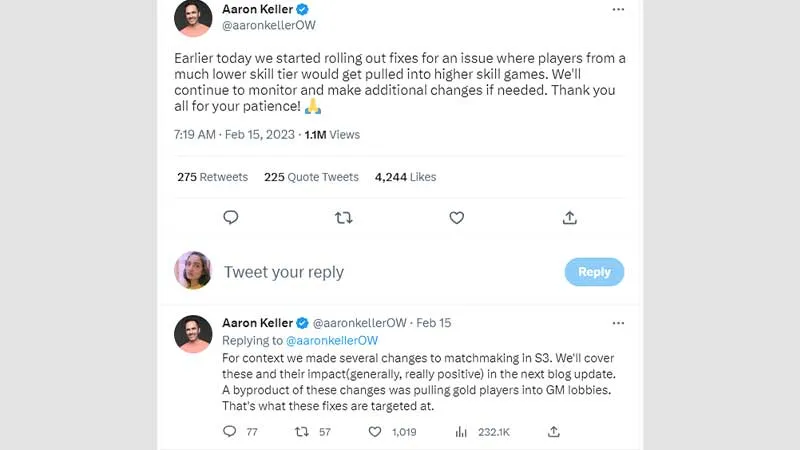Click the reply bubble icon under main tweet

[231, 218]
